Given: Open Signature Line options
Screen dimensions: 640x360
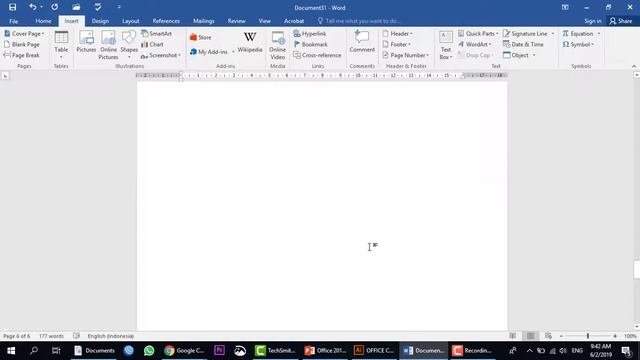Looking at the screenshot, I should [x=553, y=33].
